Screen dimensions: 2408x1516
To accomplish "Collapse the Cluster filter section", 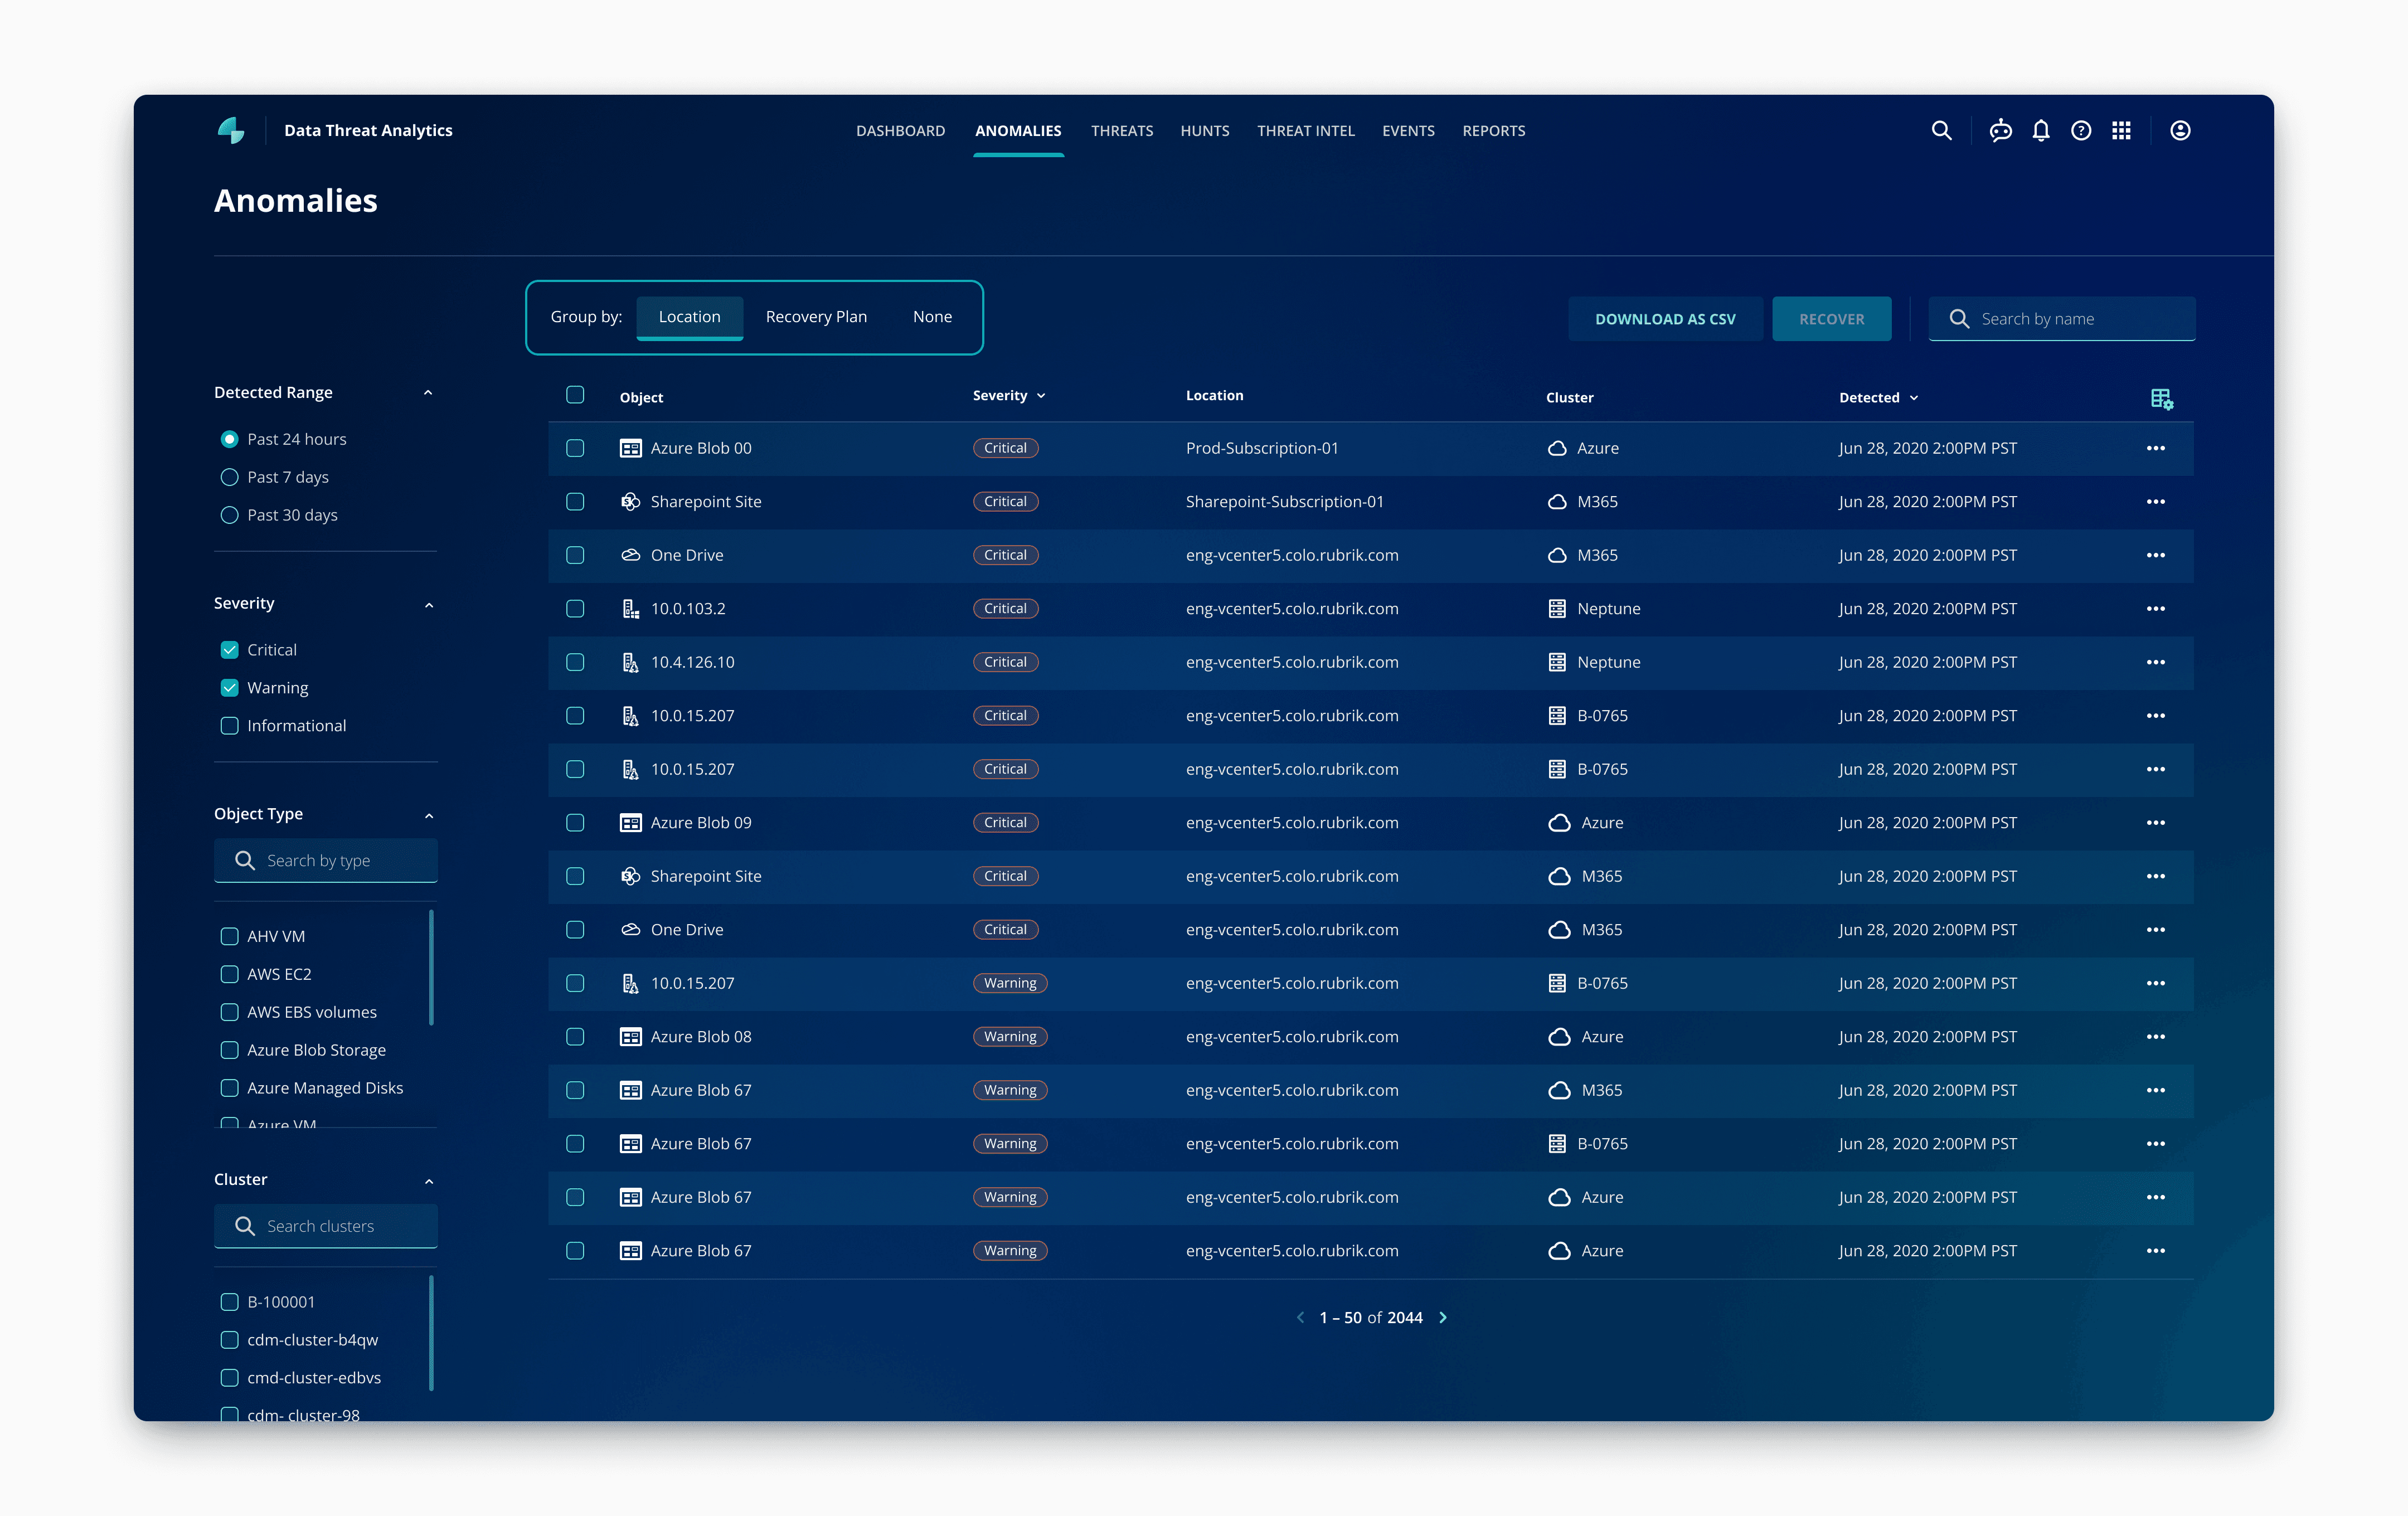I will [429, 1181].
